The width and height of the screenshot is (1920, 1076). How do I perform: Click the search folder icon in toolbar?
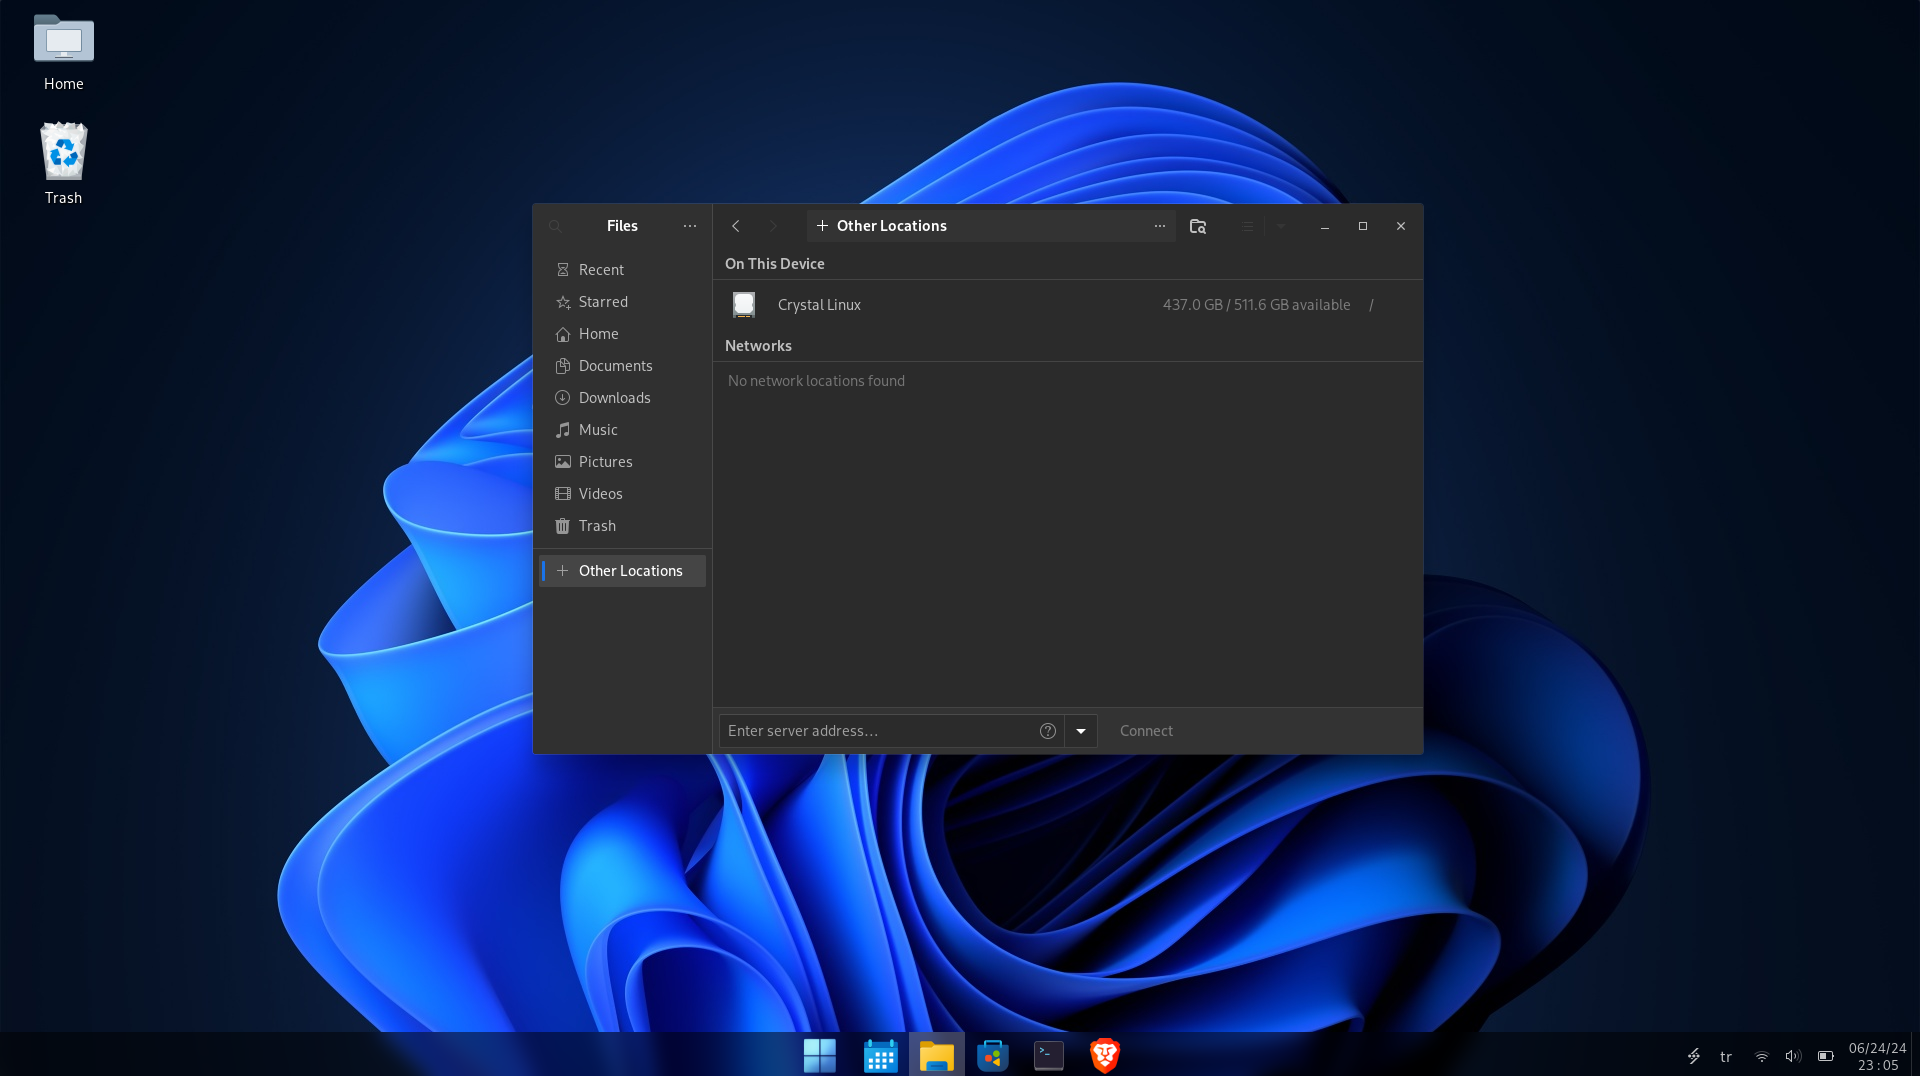pyautogui.click(x=1198, y=226)
